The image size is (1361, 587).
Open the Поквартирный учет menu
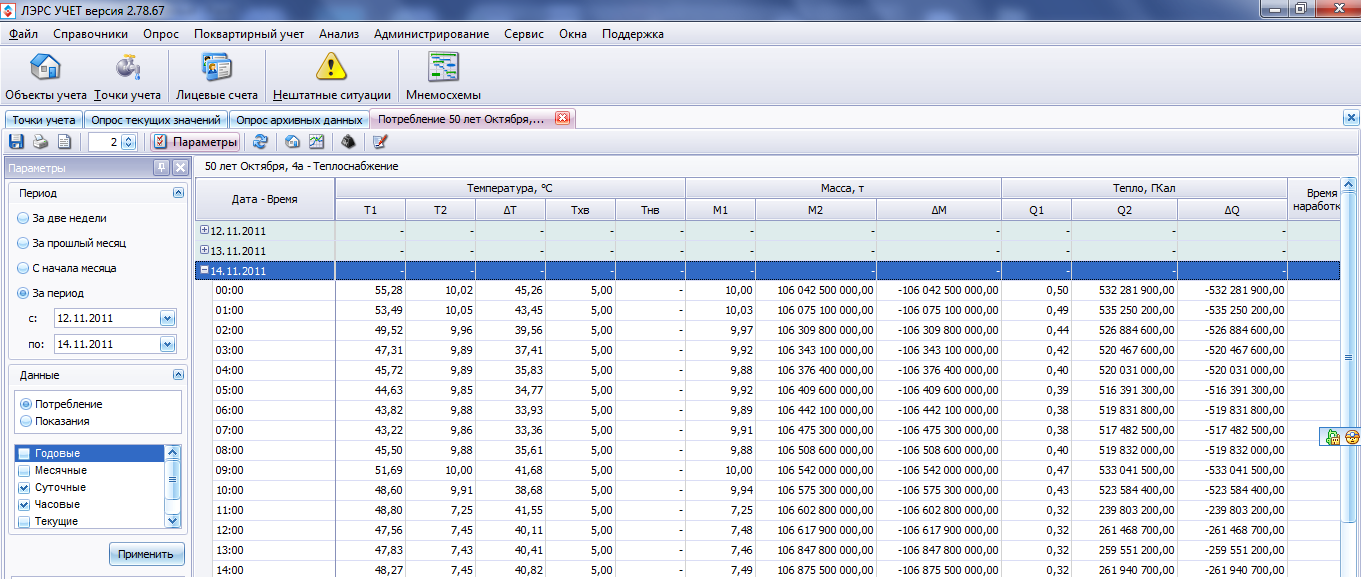tap(249, 34)
